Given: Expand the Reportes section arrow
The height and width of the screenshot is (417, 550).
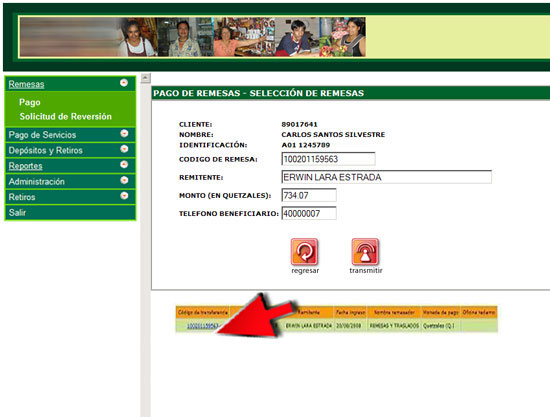Looking at the screenshot, I should pyautogui.click(x=124, y=164).
